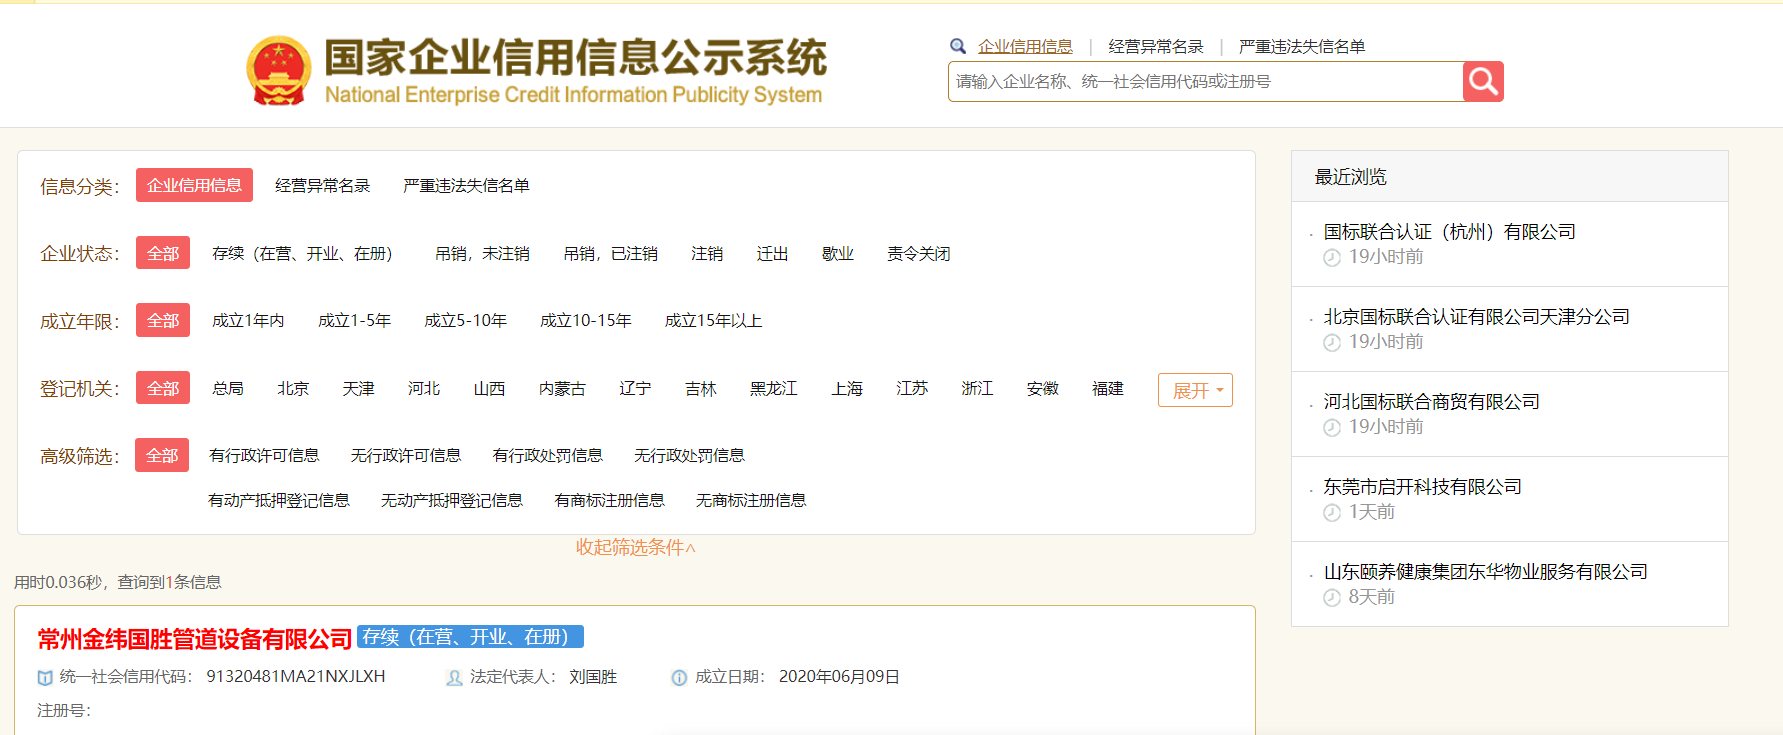Screen dimensions: 1783x735
Task: Filter registration authority by 吉林
Action: point(701,388)
